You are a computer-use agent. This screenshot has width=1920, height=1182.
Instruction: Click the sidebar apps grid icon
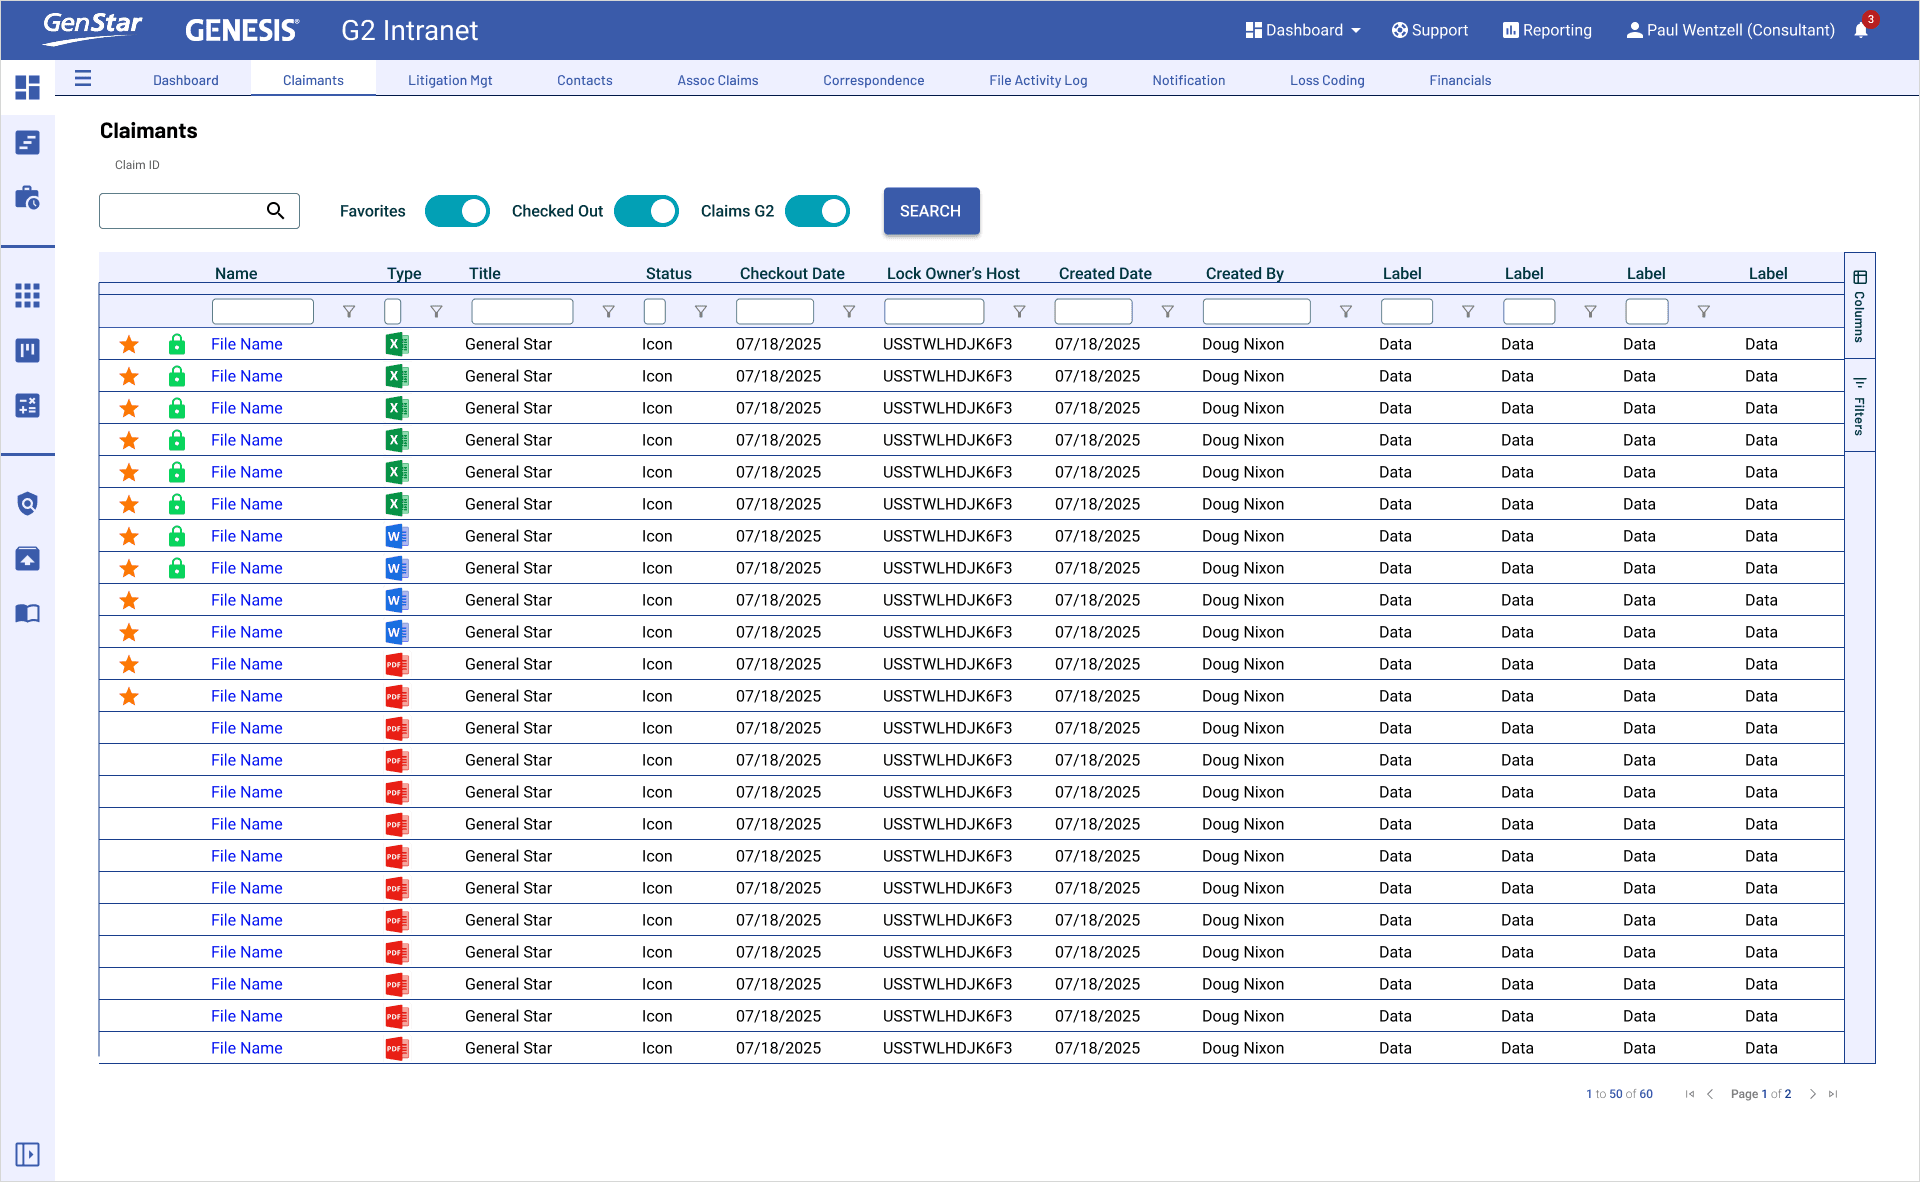28,295
